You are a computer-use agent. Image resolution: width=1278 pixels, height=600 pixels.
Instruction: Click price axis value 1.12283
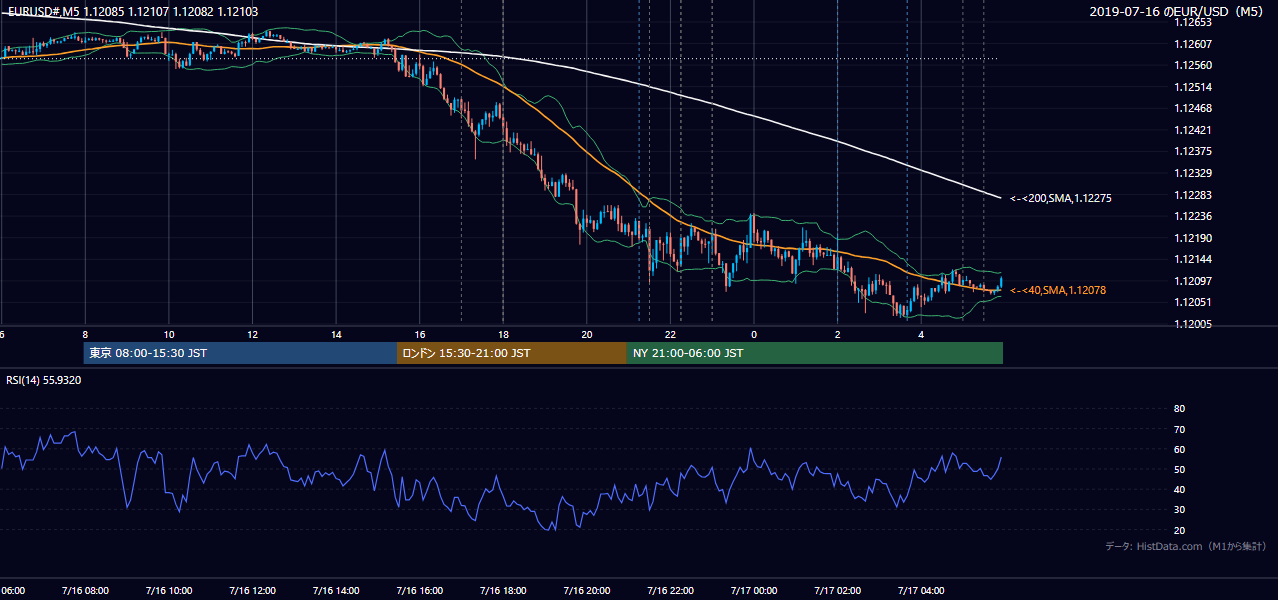1193,195
